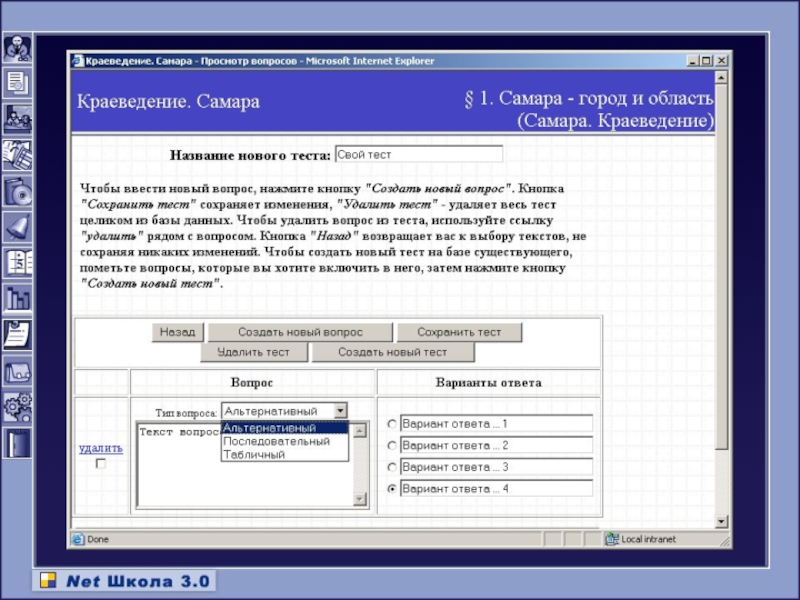Open the papers and schedule sidebar icon

[18, 155]
